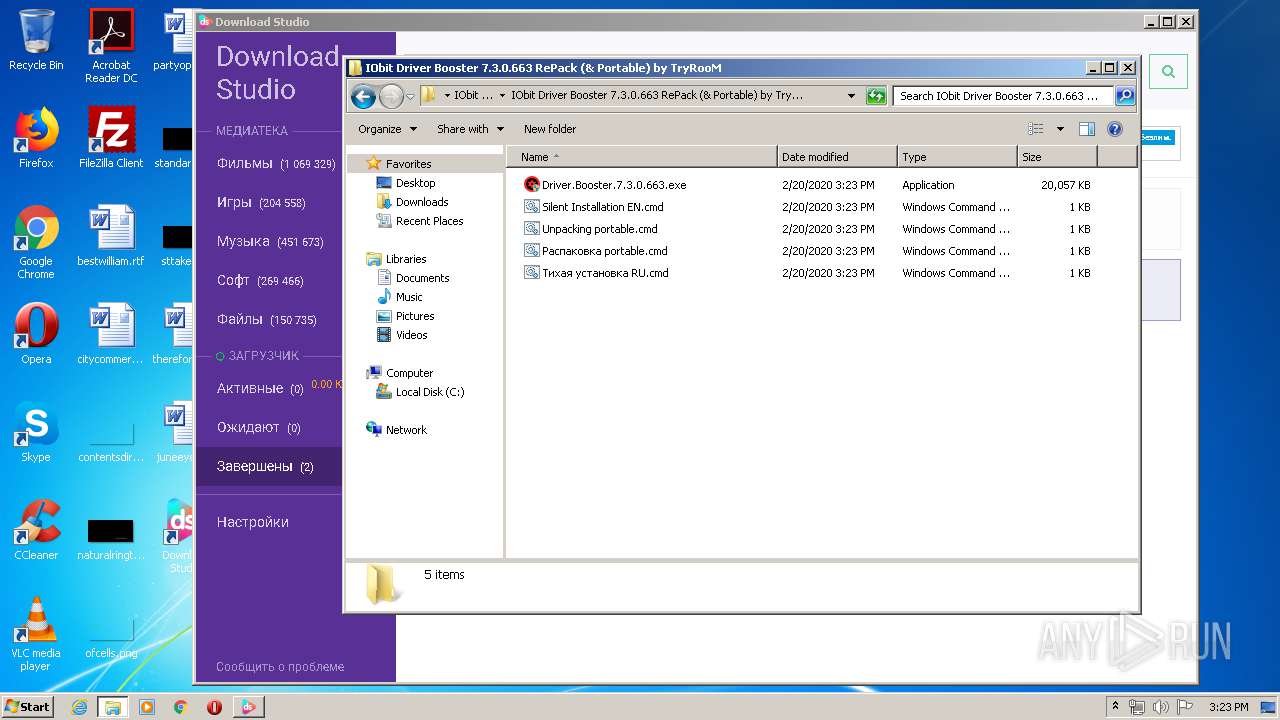Select Silent Installation EN.cmd file

[x=602, y=207]
